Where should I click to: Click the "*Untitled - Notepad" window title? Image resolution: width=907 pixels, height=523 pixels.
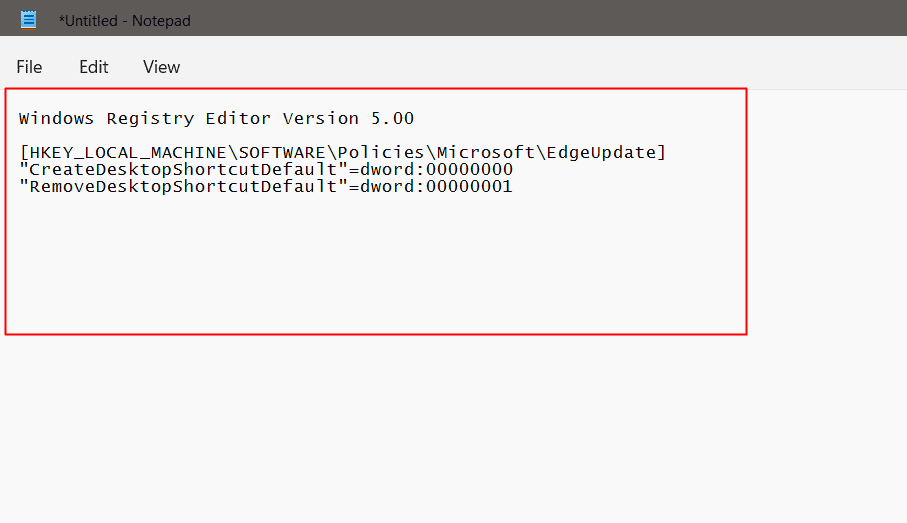[125, 20]
